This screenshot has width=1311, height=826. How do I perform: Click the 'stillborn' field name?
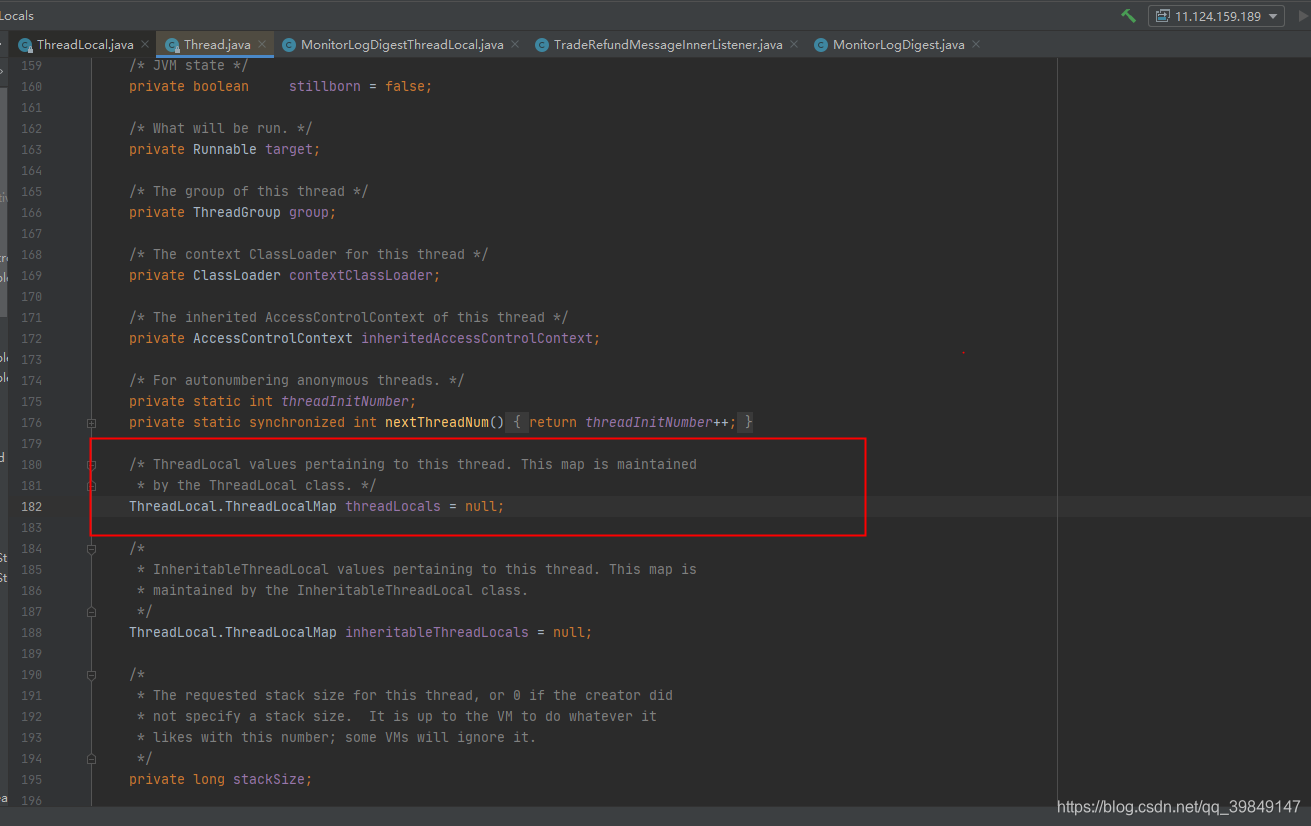point(325,86)
